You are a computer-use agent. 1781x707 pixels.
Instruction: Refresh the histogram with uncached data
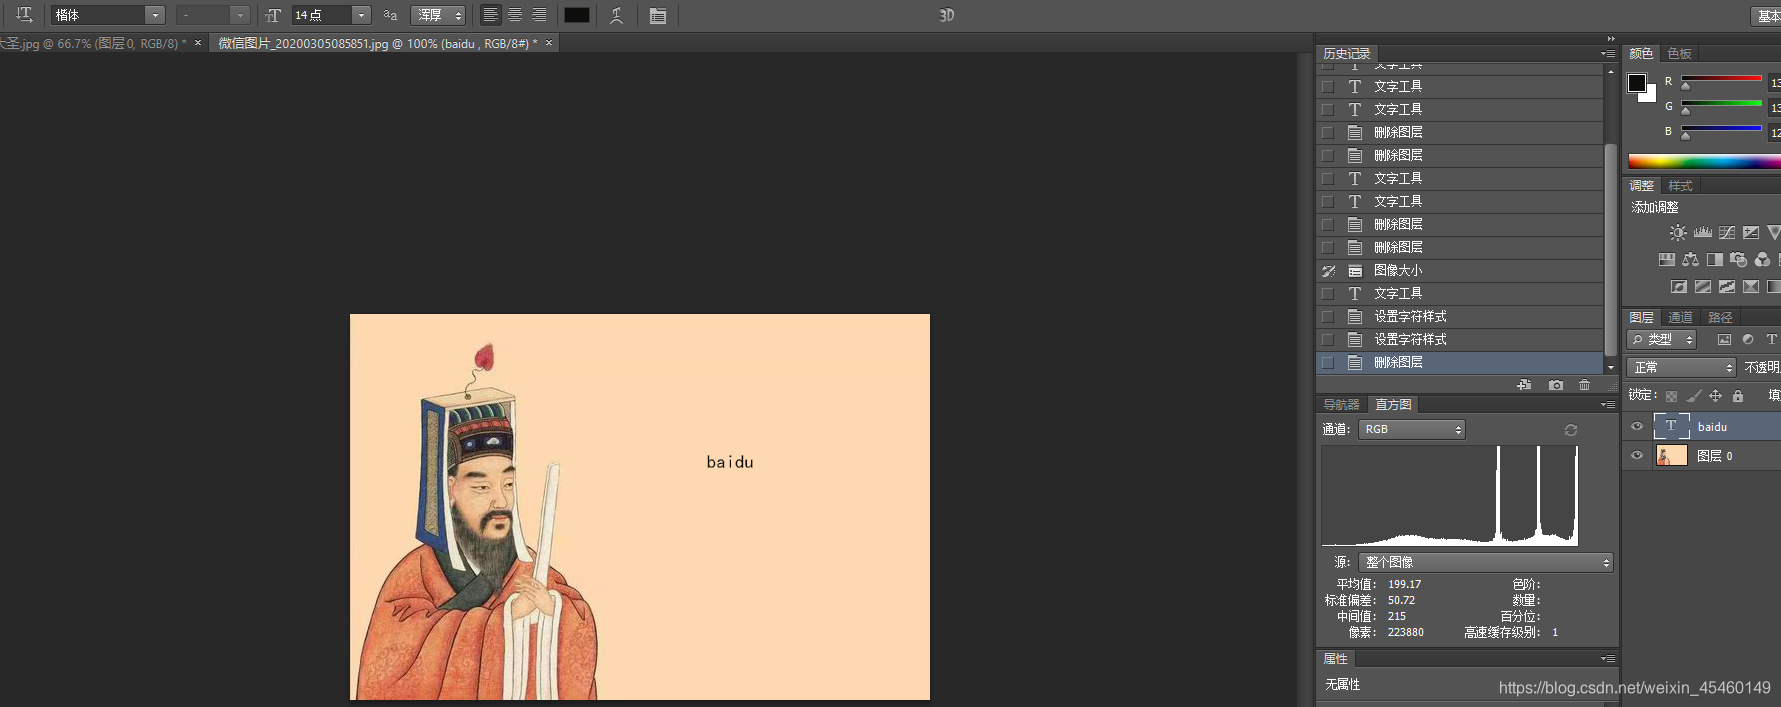(x=1571, y=430)
